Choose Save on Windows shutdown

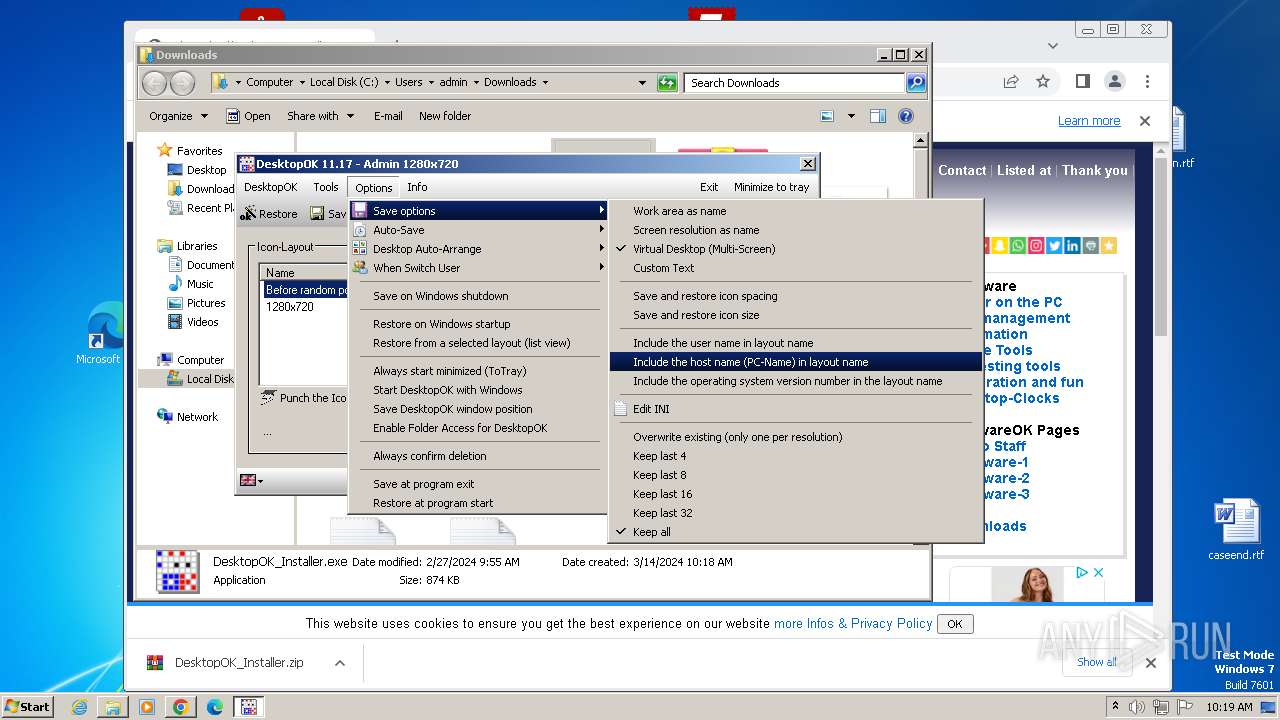[x=478, y=296]
